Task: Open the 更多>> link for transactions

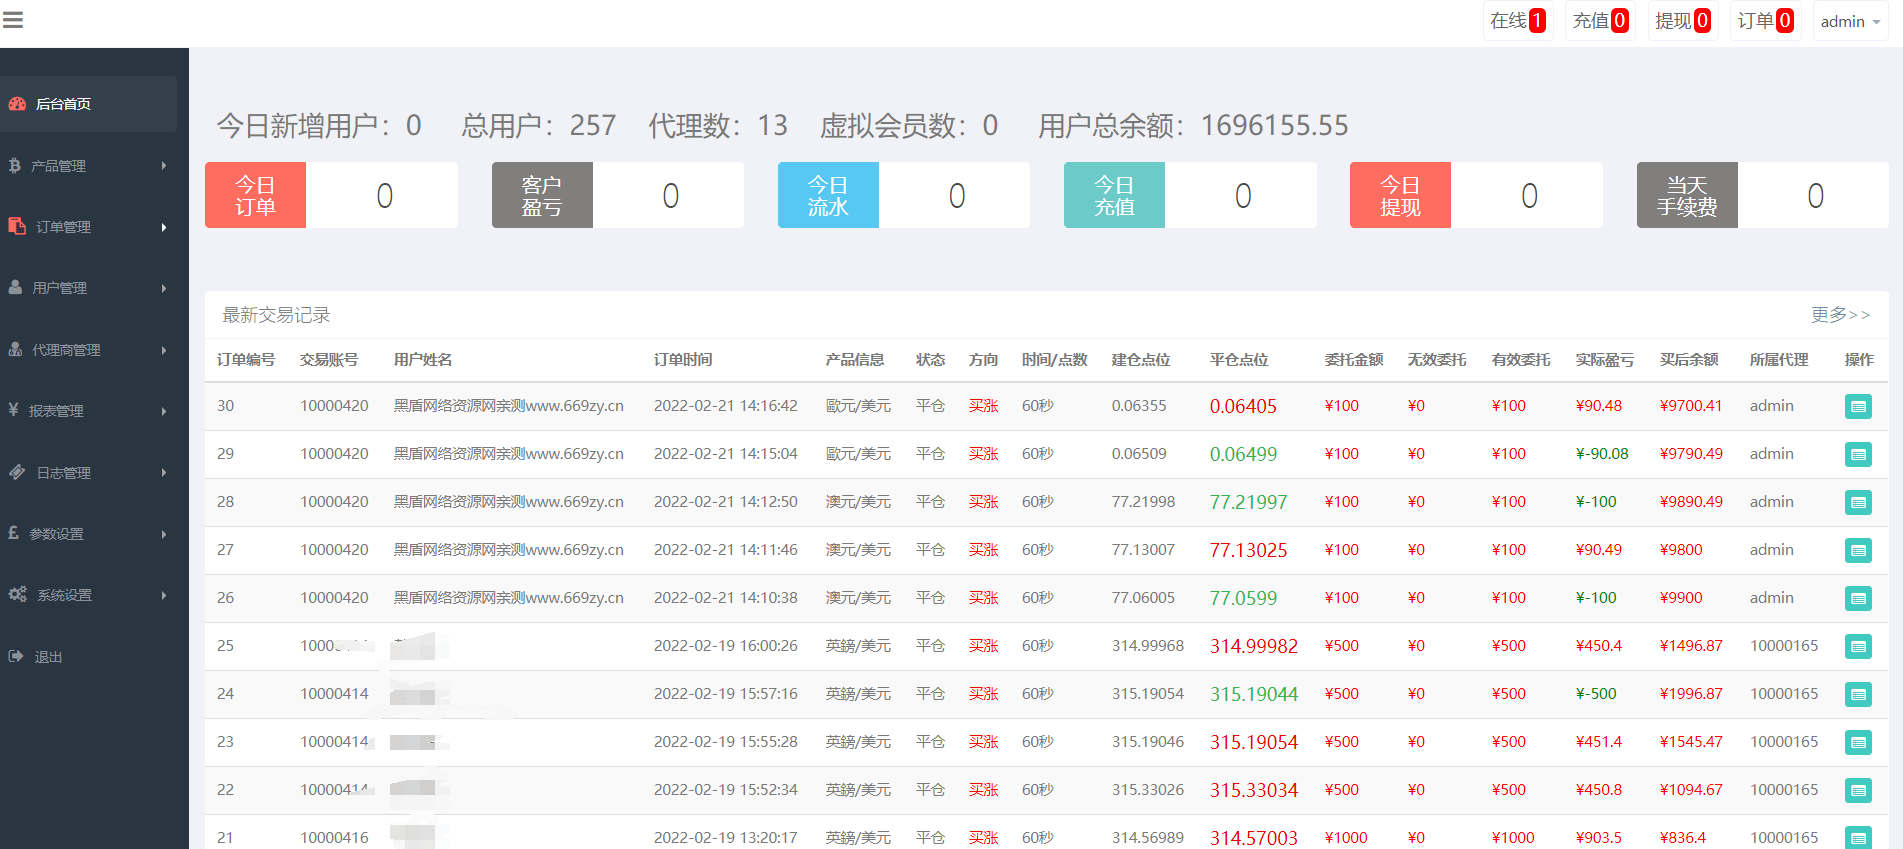Action: (1840, 315)
